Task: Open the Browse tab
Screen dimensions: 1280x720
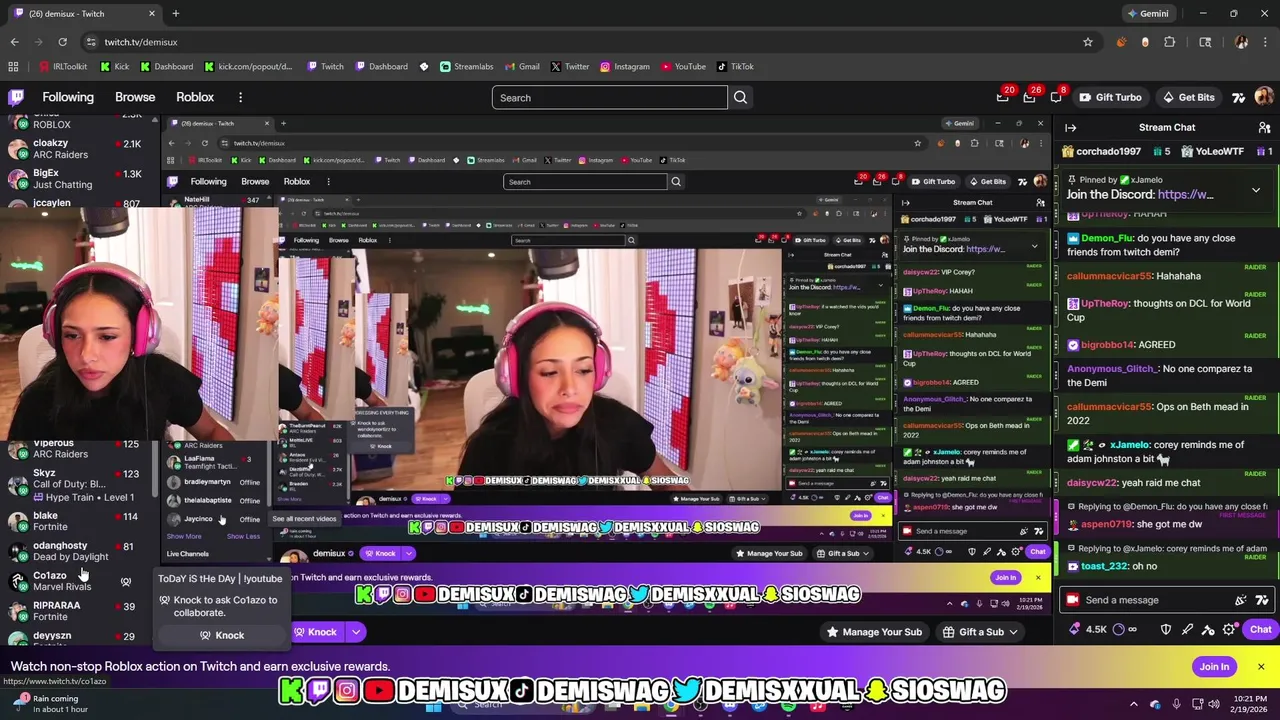Action: click(135, 97)
